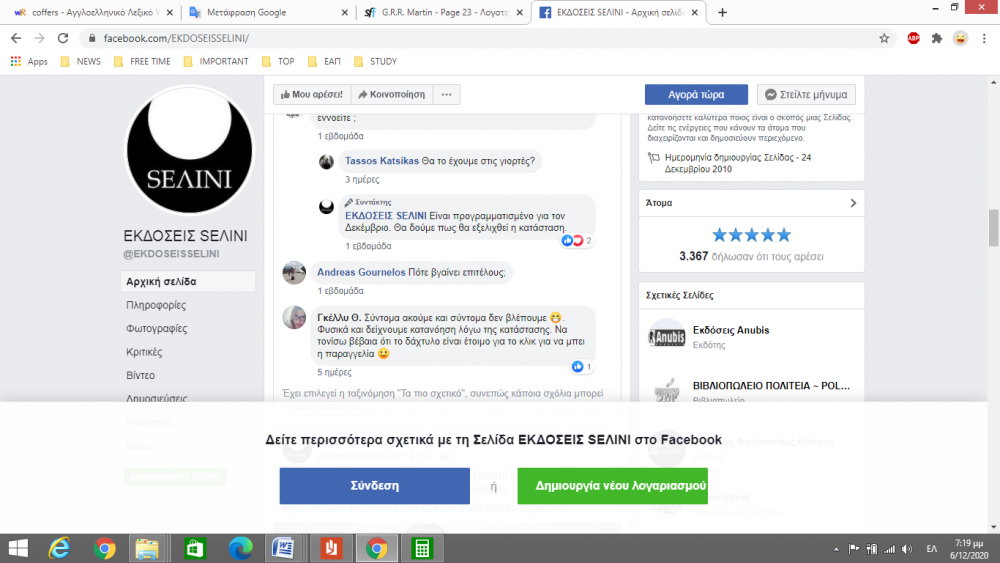Open the ΕΑΠ bookmarks folder
This screenshot has height=563, width=1000.
click(325, 61)
